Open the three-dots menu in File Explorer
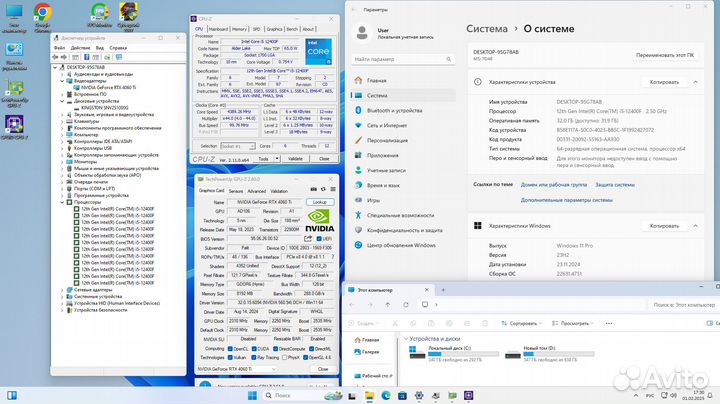 coord(609,323)
